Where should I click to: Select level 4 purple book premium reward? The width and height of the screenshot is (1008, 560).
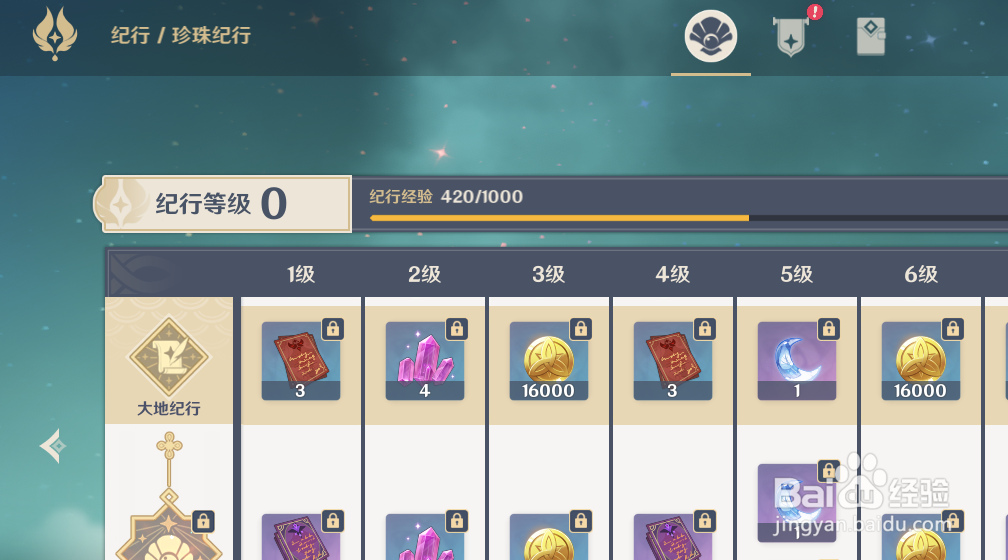click(673, 536)
